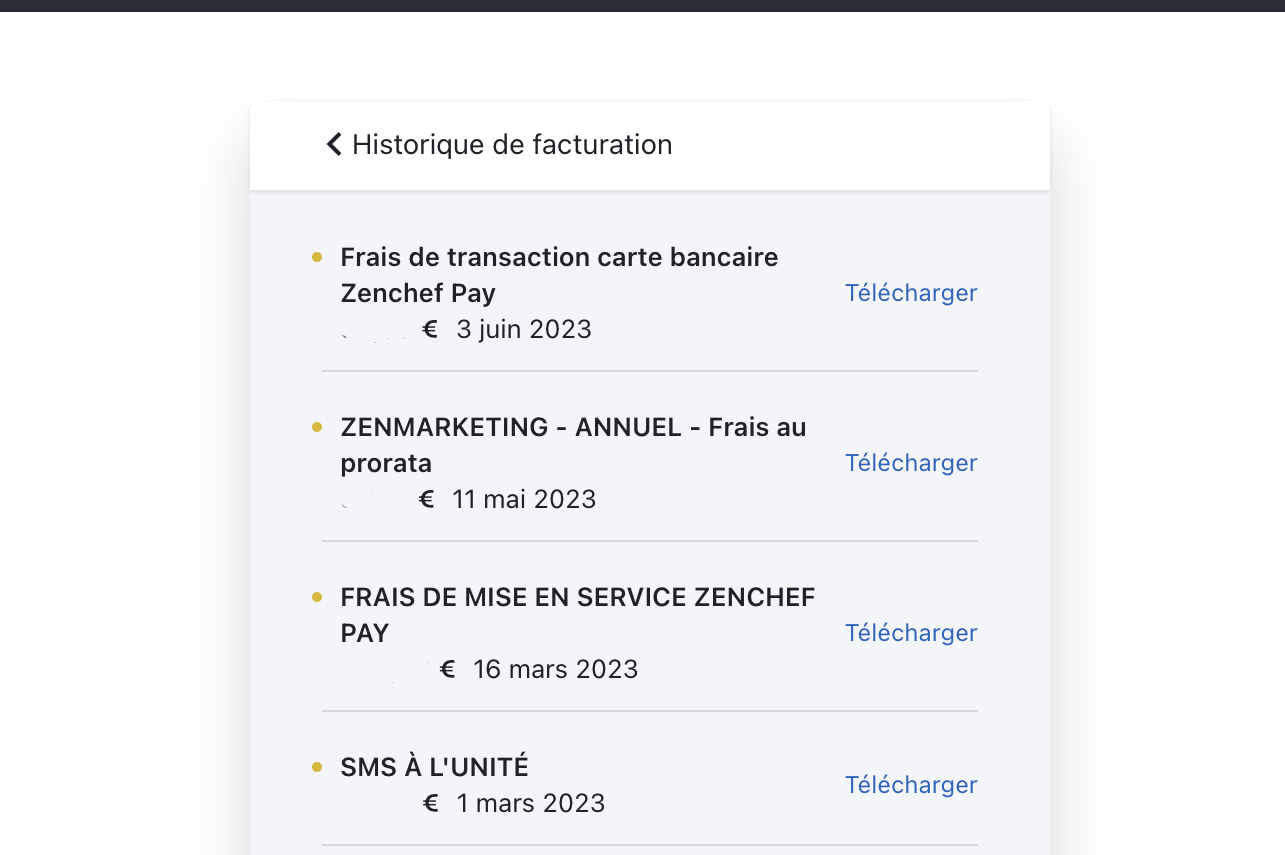1285x855 pixels.
Task: Click the yellow dot beside Frais de transaction
Action: click(x=317, y=257)
